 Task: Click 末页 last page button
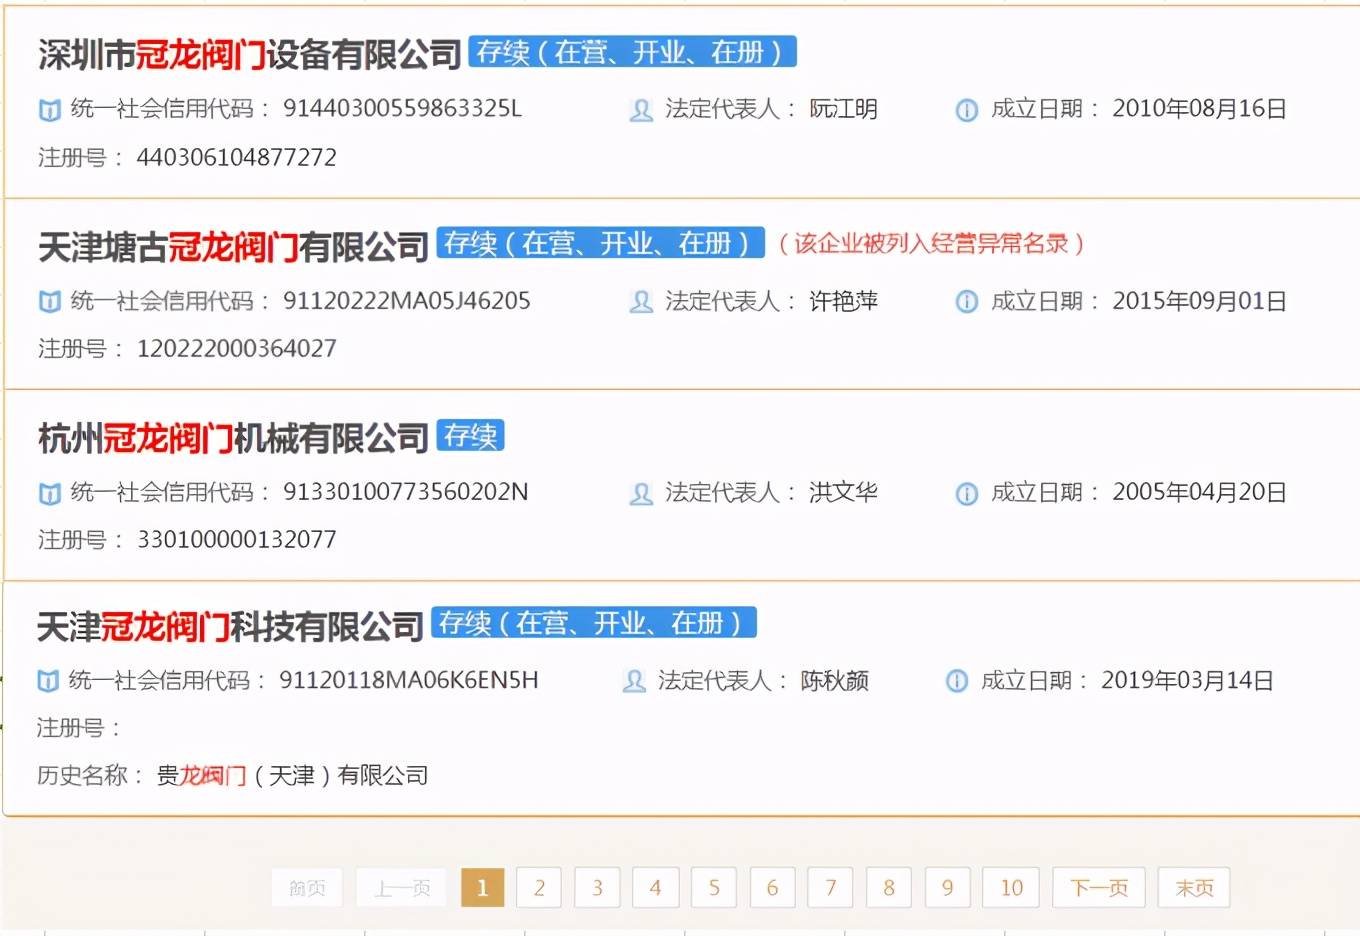click(x=1193, y=888)
